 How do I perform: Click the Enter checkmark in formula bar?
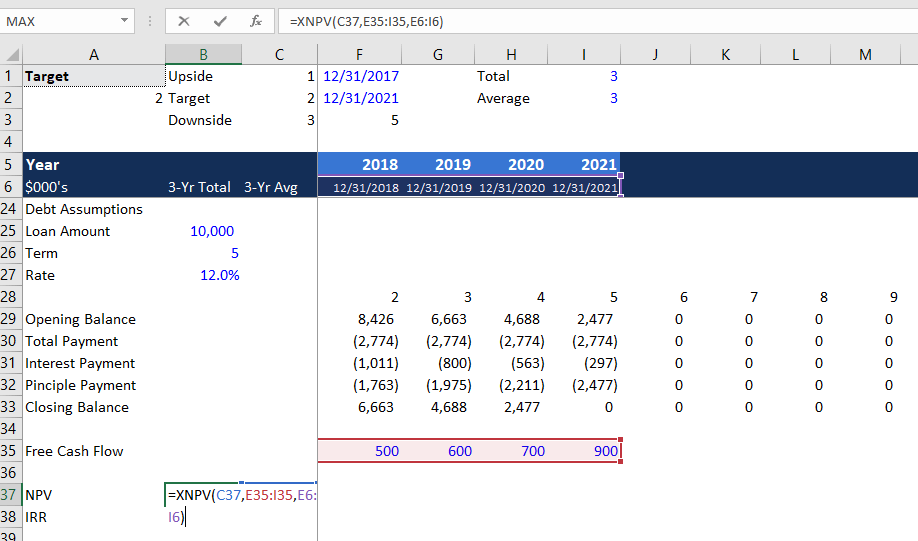point(220,21)
